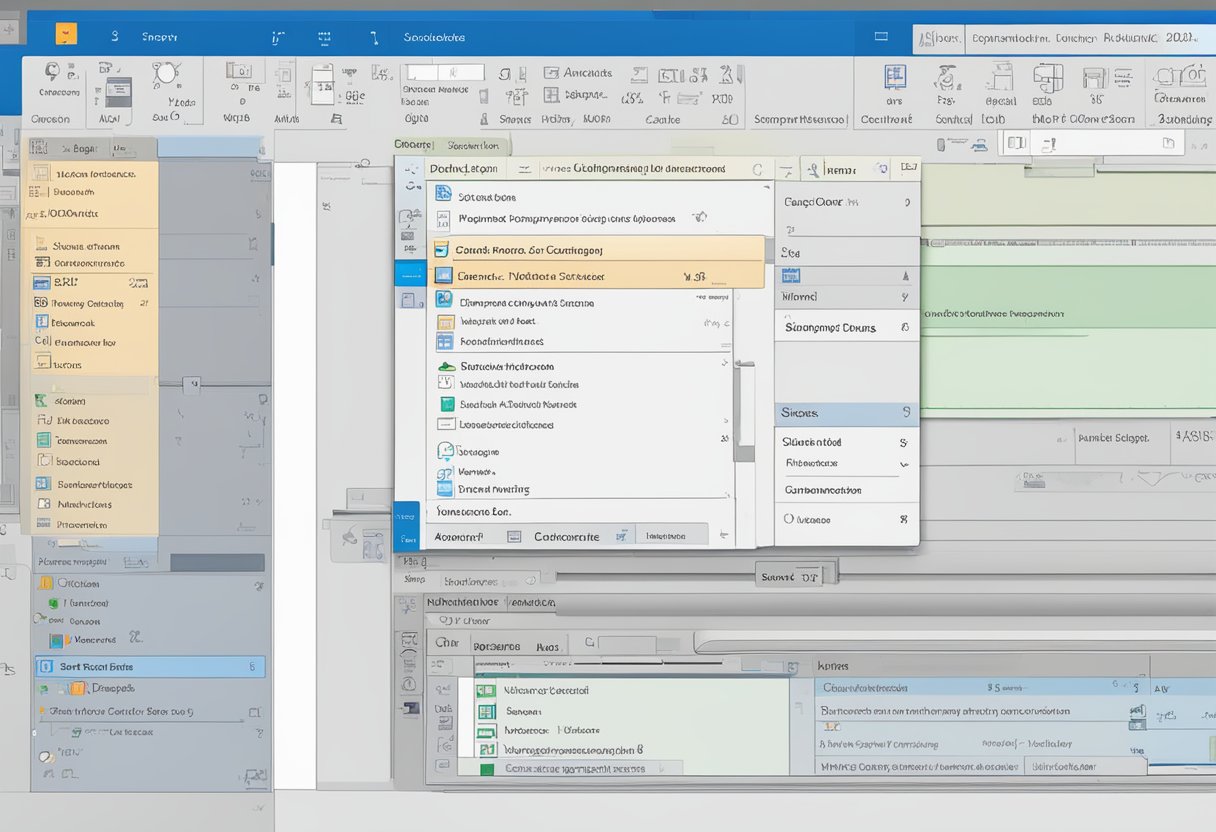Toggle the small checkbox beside the footer confirm button

pos(620,534)
